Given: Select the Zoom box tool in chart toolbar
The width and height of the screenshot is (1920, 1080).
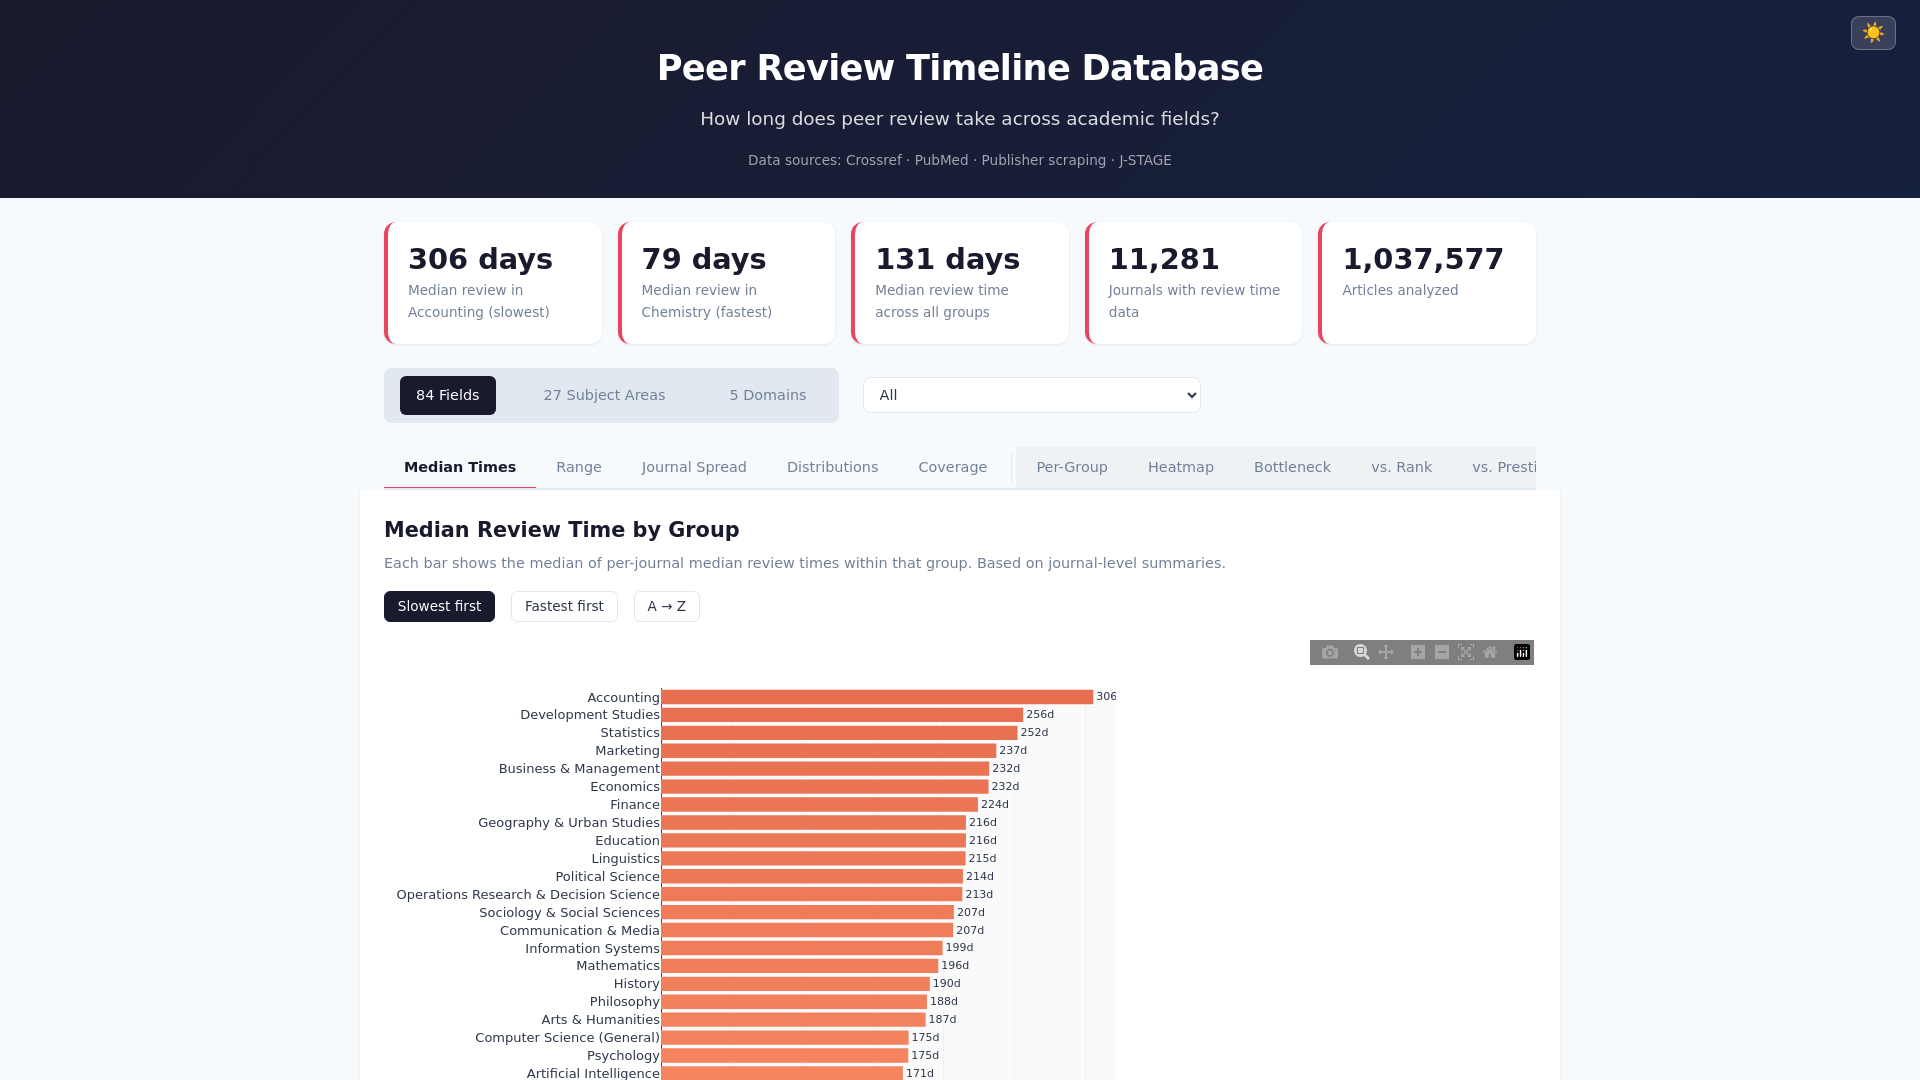Looking at the screenshot, I should 1361,652.
